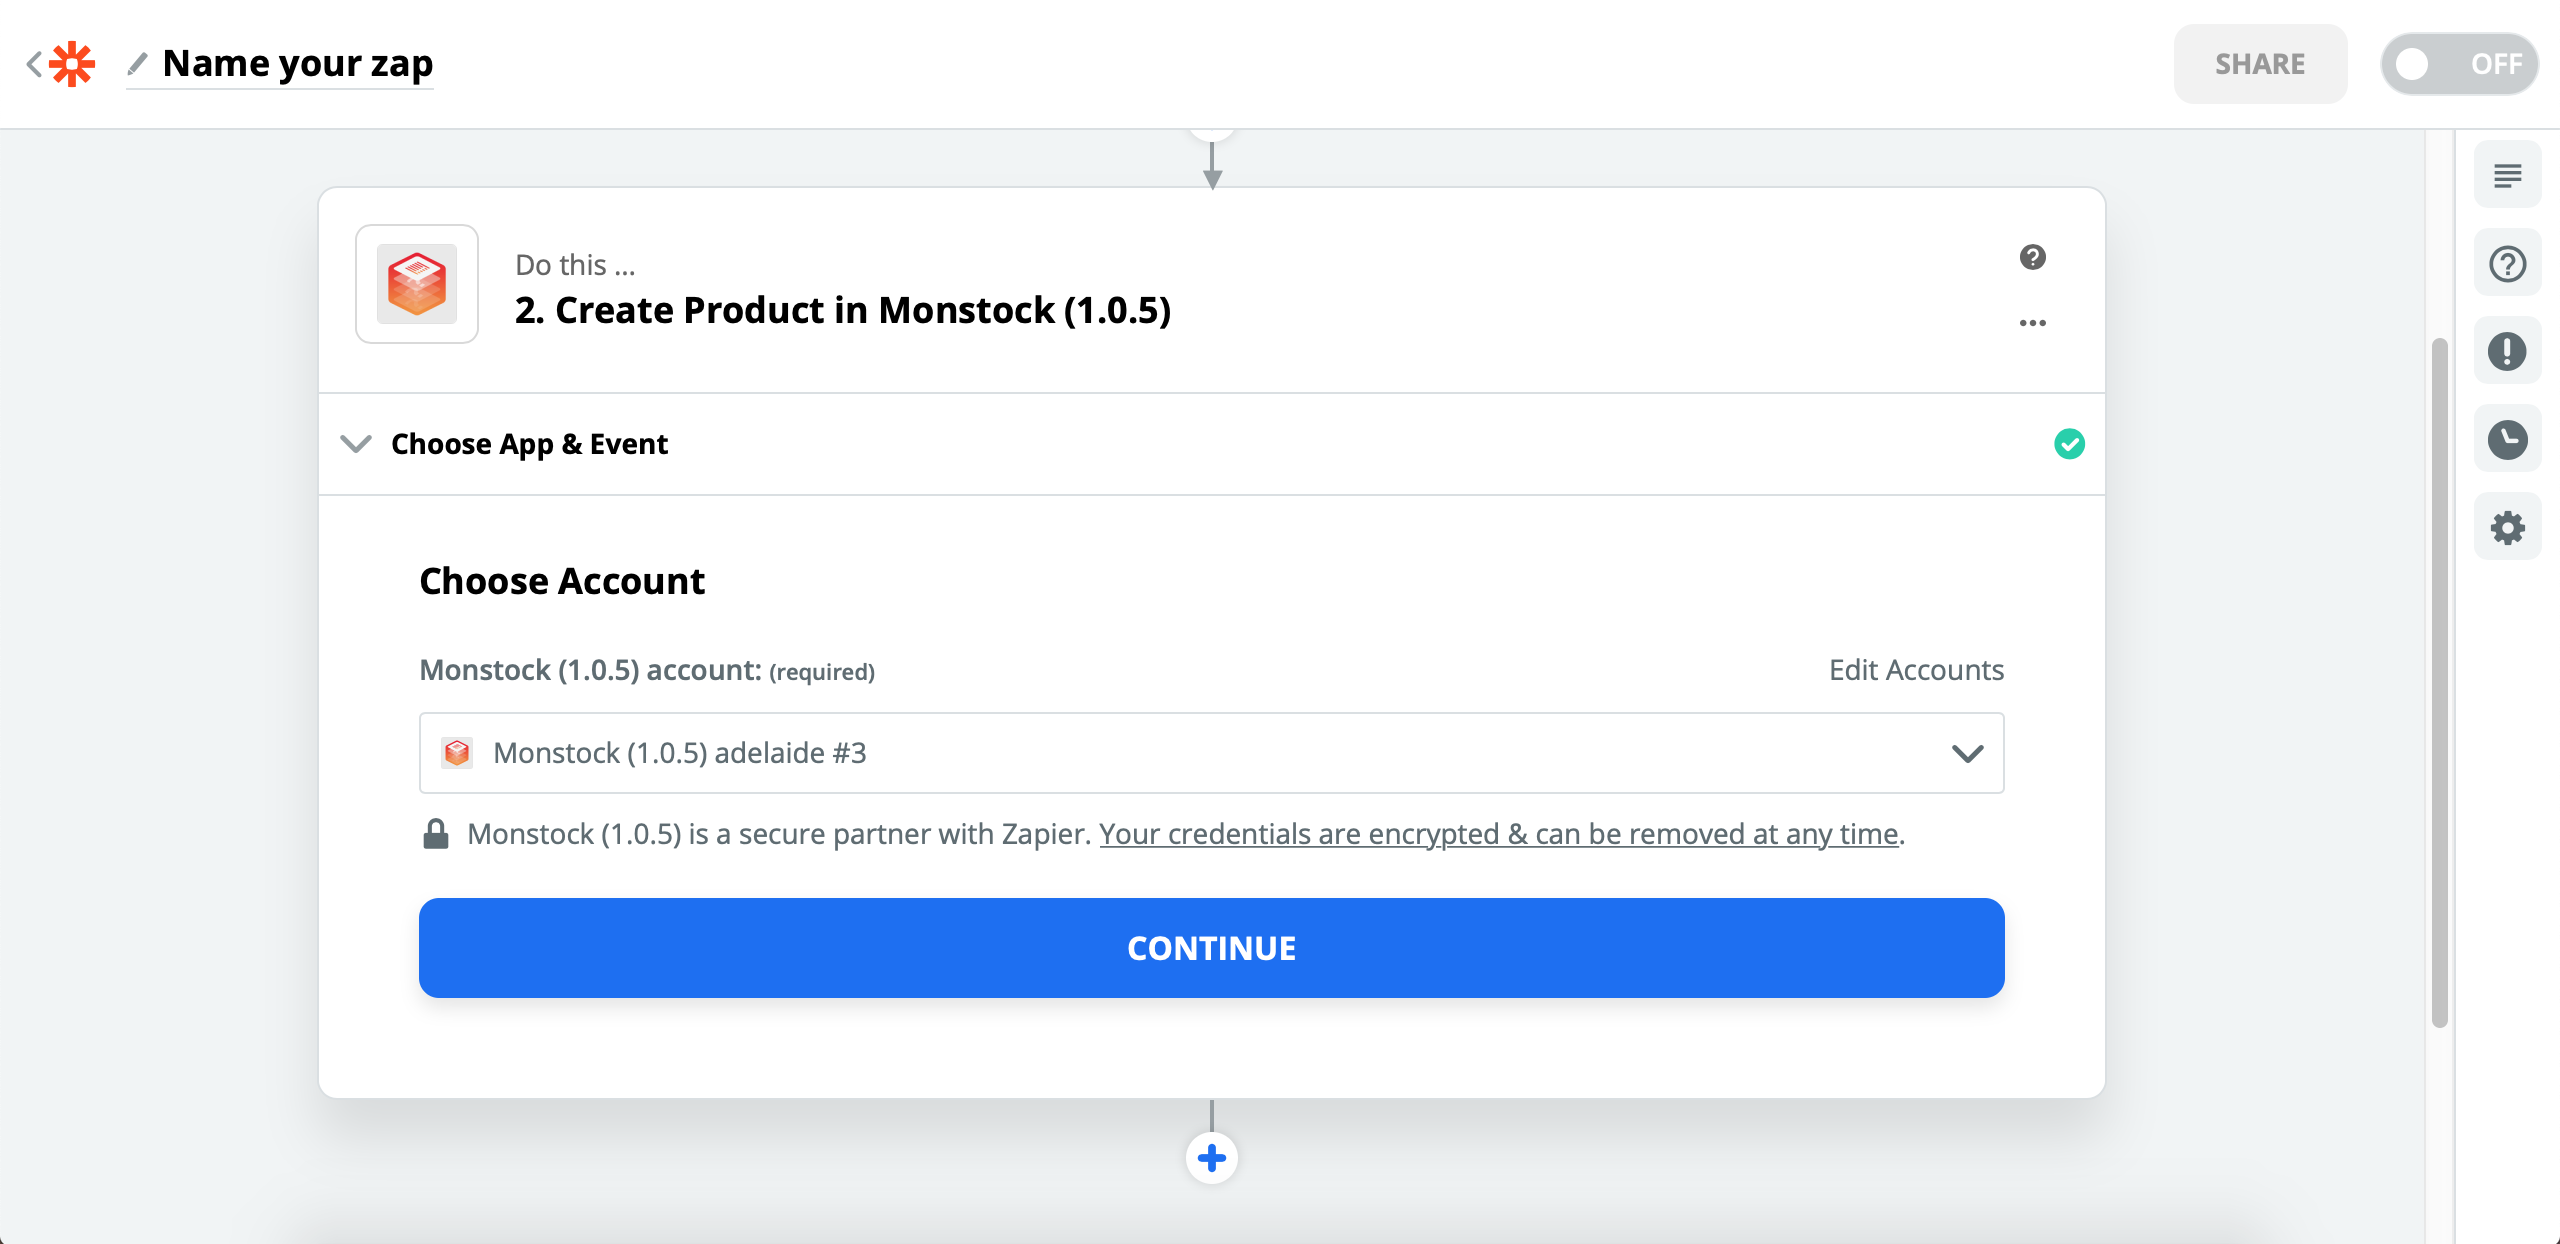Click the Monstock app logo in step
Image resolution: width=2560 pixels, height=1244 pixels.
[x=417, y=284]
